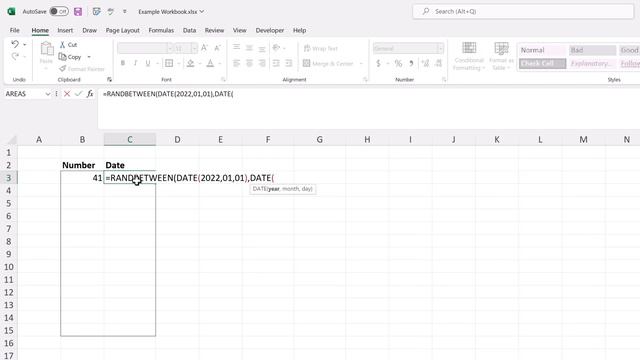This screenshot has width=640, height=360.
Task: Click the Format Painter brush
Action: [62, 69]
